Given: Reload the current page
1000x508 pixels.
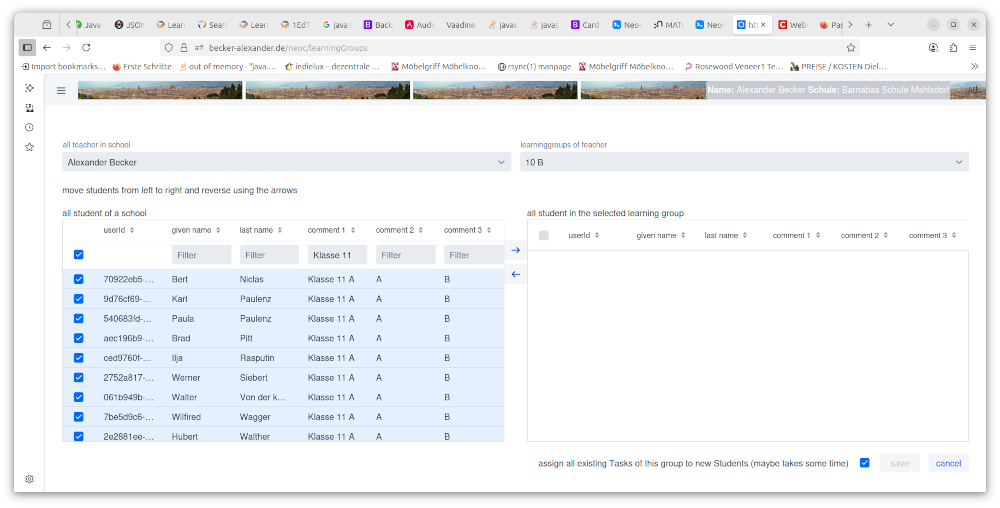Looking at the screenshot, I should click(86, 47).
